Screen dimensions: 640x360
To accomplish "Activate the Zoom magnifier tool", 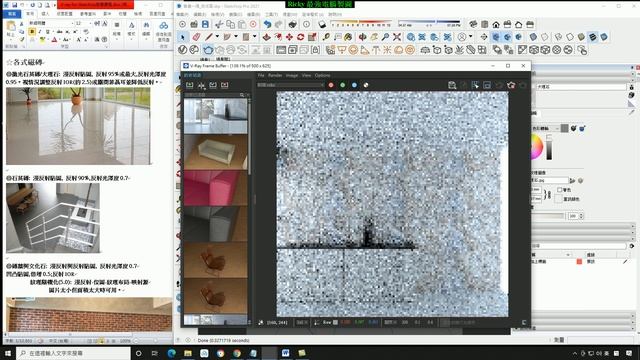I will [385, 37].
